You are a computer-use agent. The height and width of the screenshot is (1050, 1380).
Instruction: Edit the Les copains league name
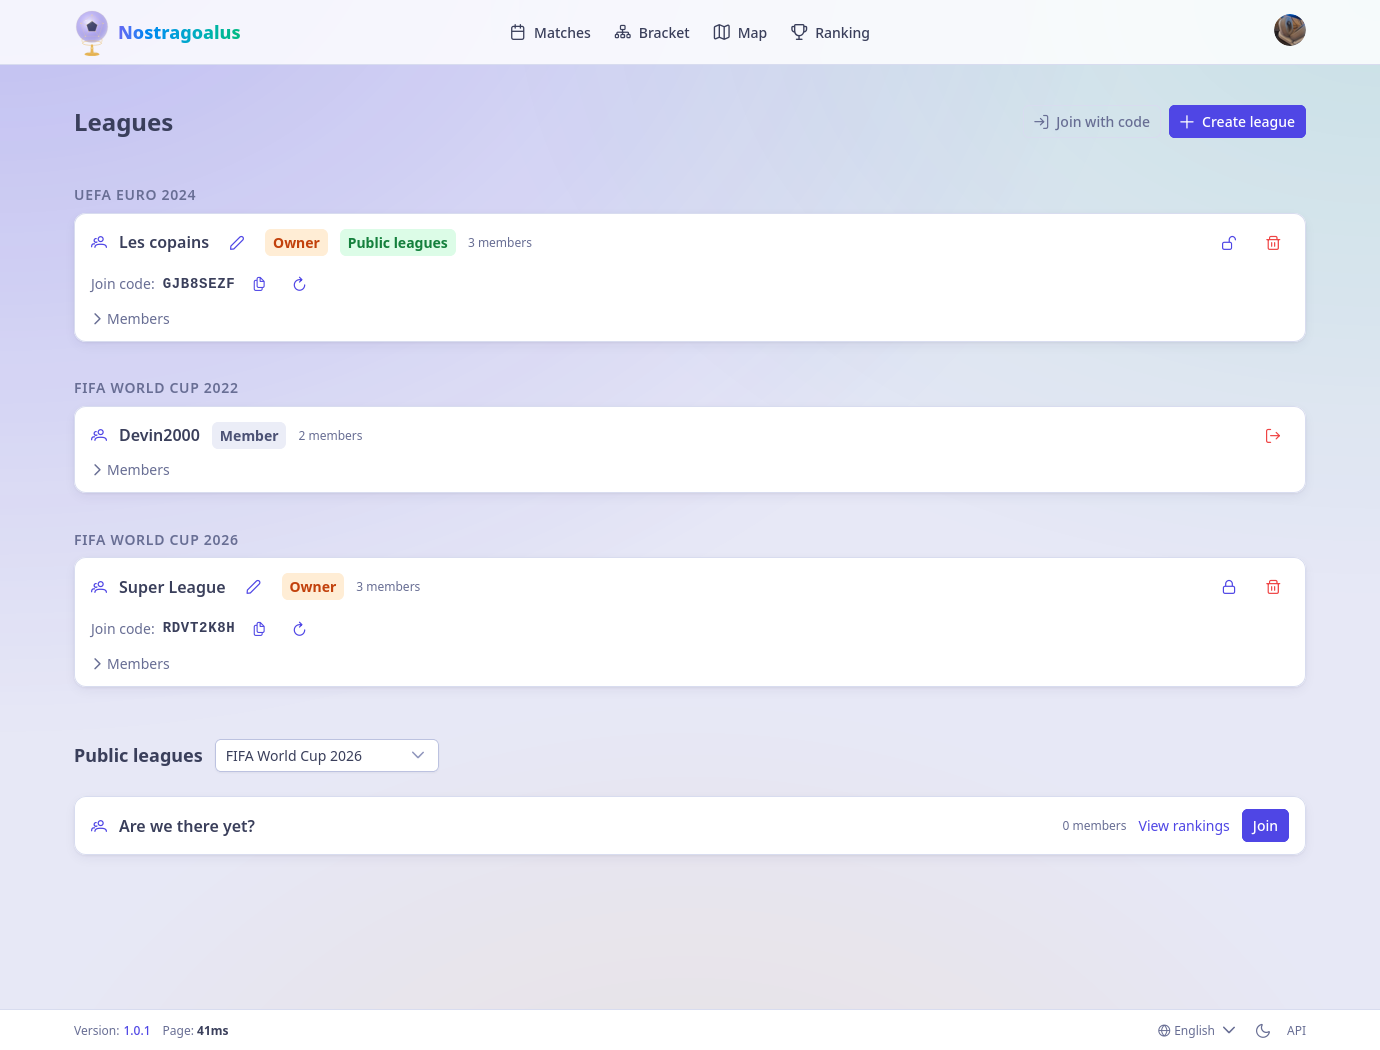237,243
